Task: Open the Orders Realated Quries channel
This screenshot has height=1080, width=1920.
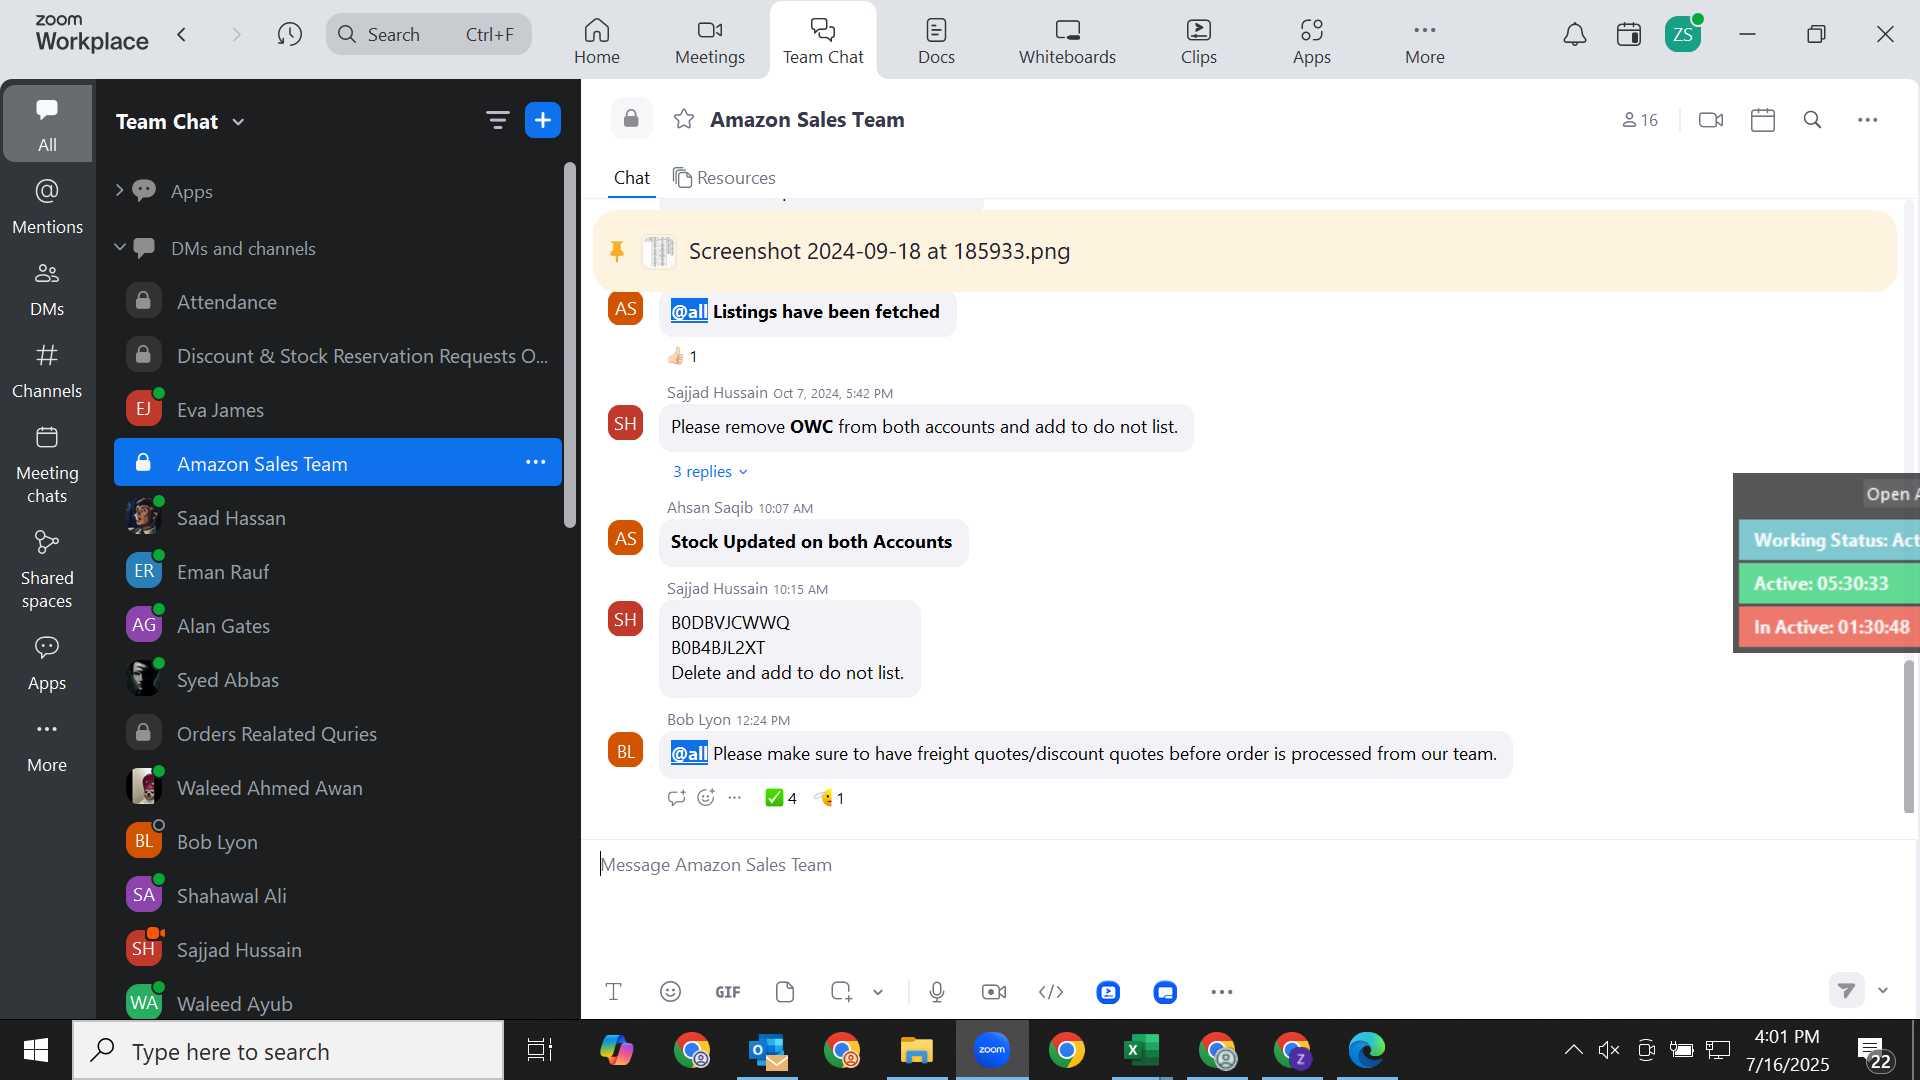Action: pyautogui.click(x=338, y=733)
